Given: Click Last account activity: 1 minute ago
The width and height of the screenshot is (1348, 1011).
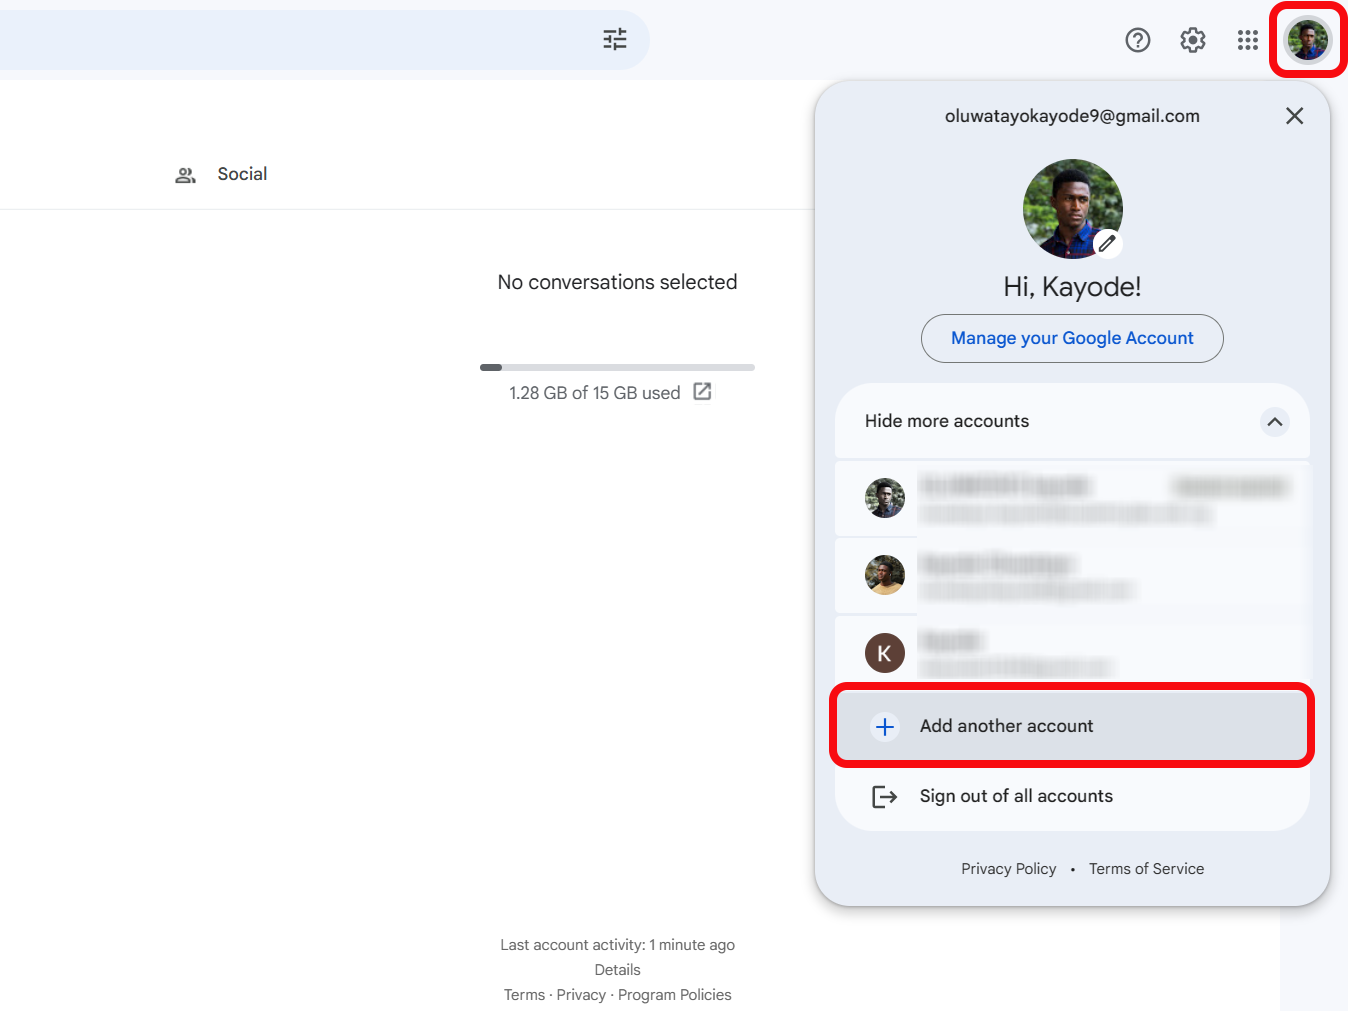Looking at the screenshot, I should (617, 945).
